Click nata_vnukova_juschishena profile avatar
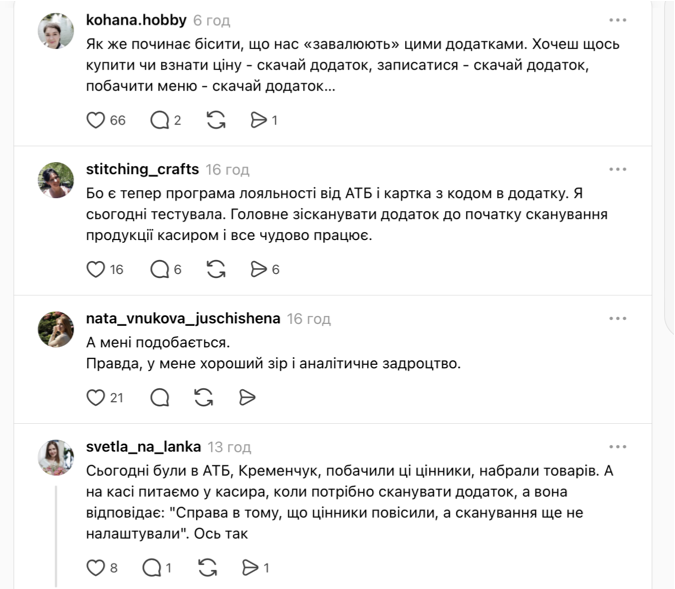The image size is (675, 589). click(55, 329)
